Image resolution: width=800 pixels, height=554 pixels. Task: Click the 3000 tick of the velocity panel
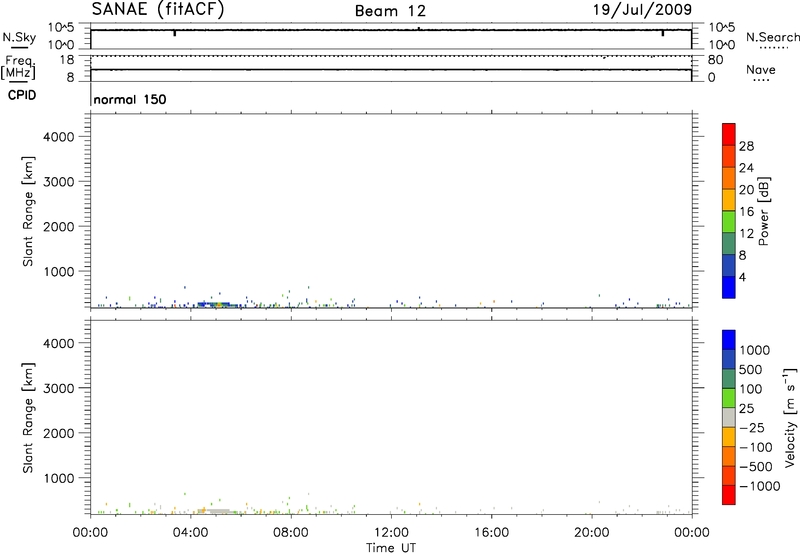(x=58, y=388)
